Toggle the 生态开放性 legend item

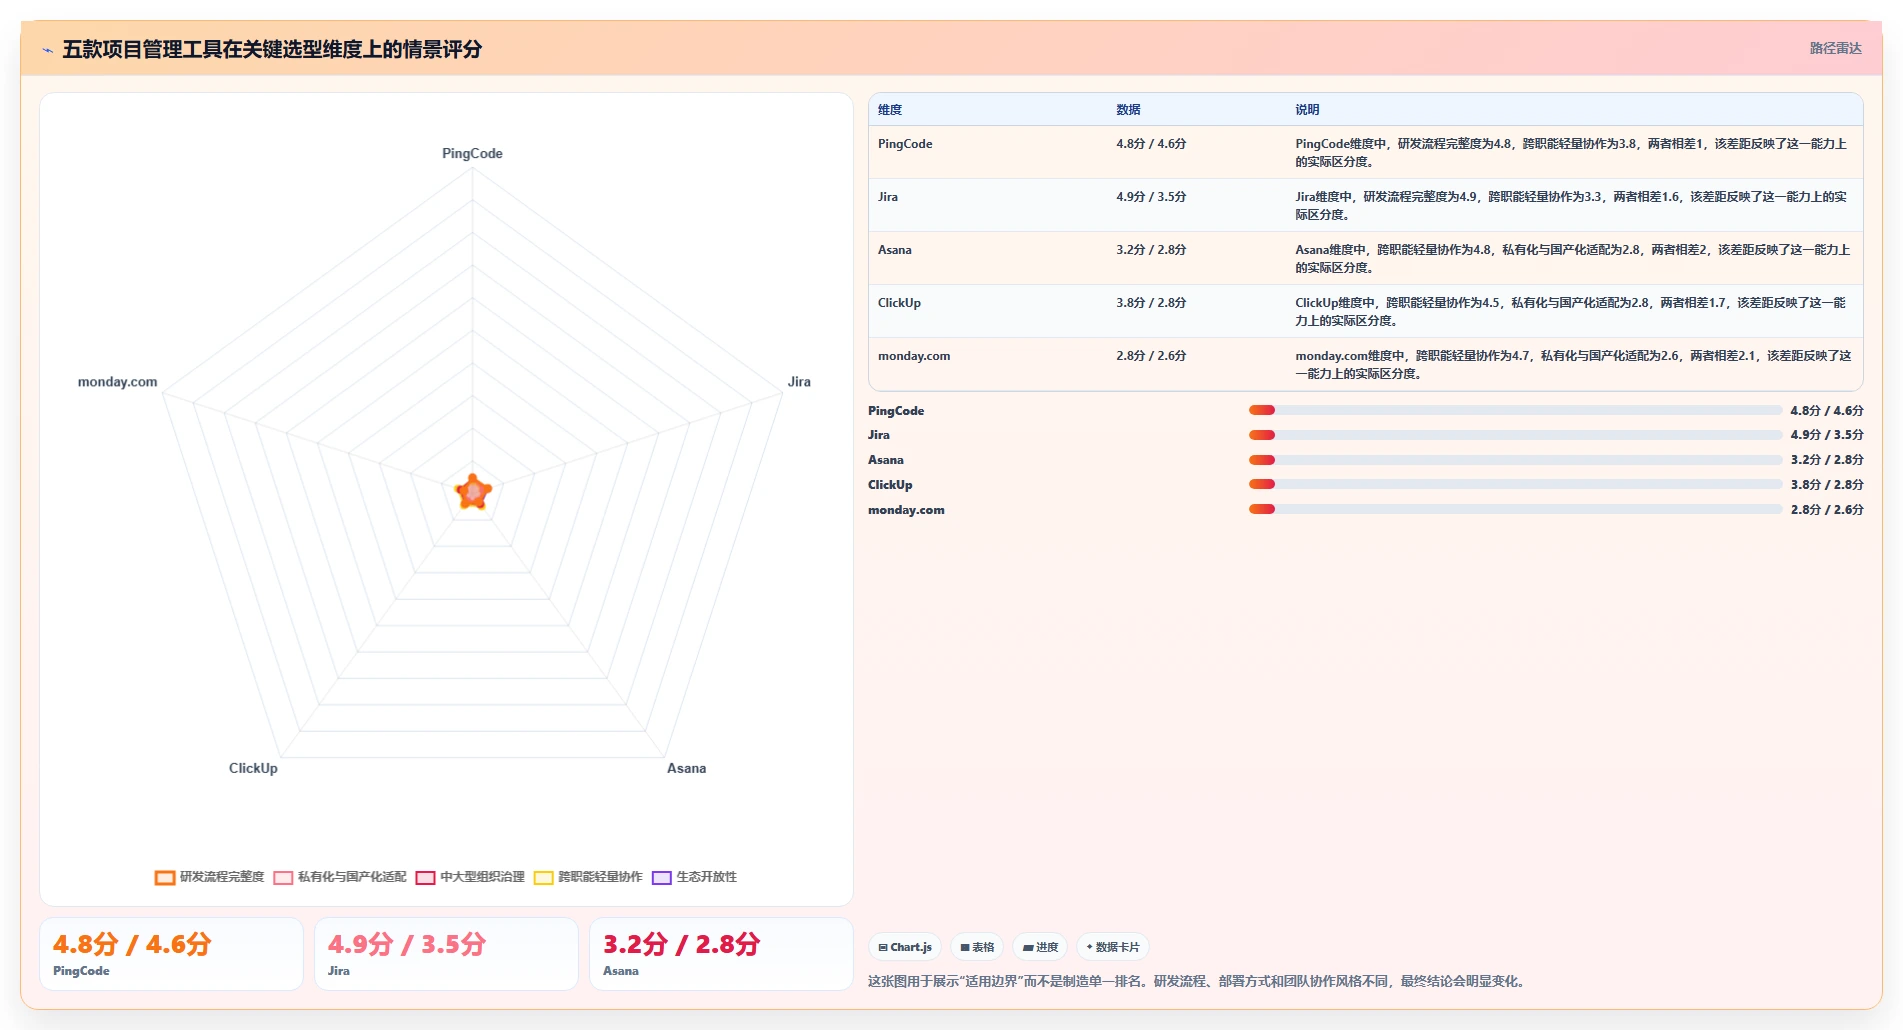(x=694, y=877)
